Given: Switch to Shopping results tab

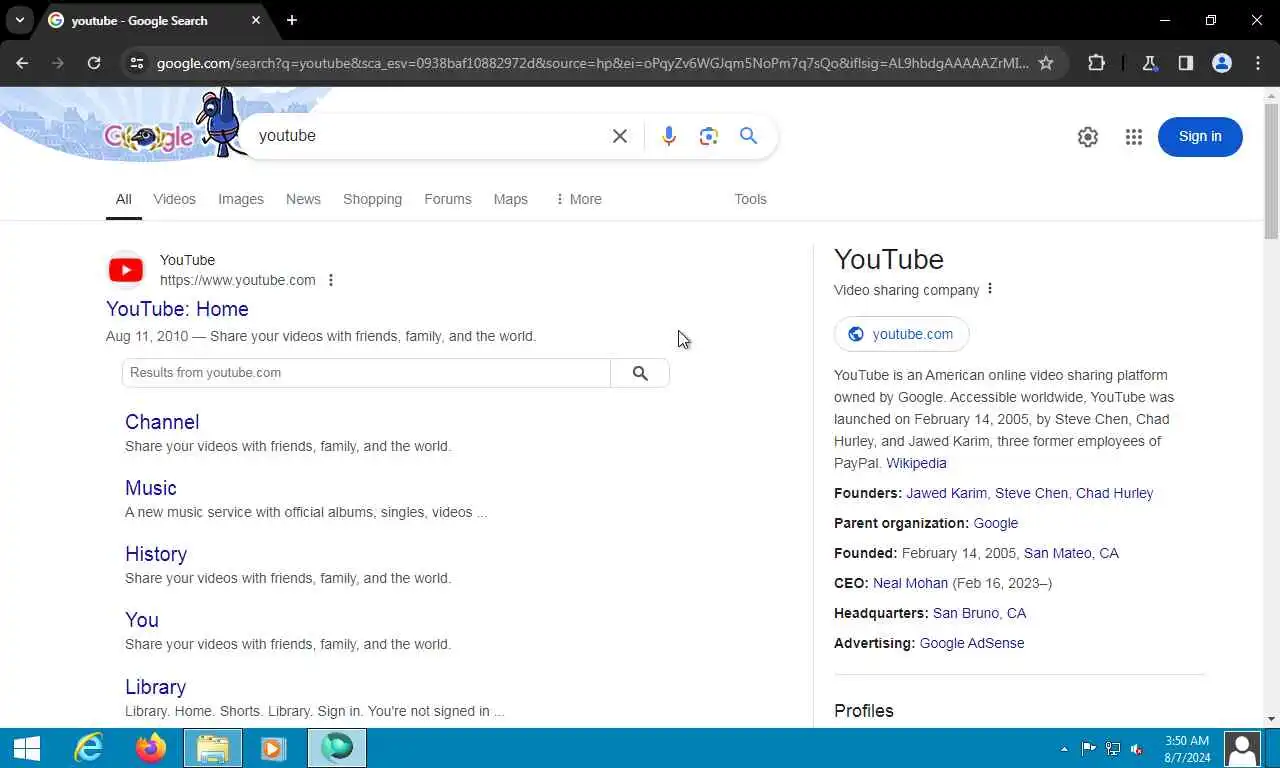Looking at the screenshot, I should click(372, 199).
